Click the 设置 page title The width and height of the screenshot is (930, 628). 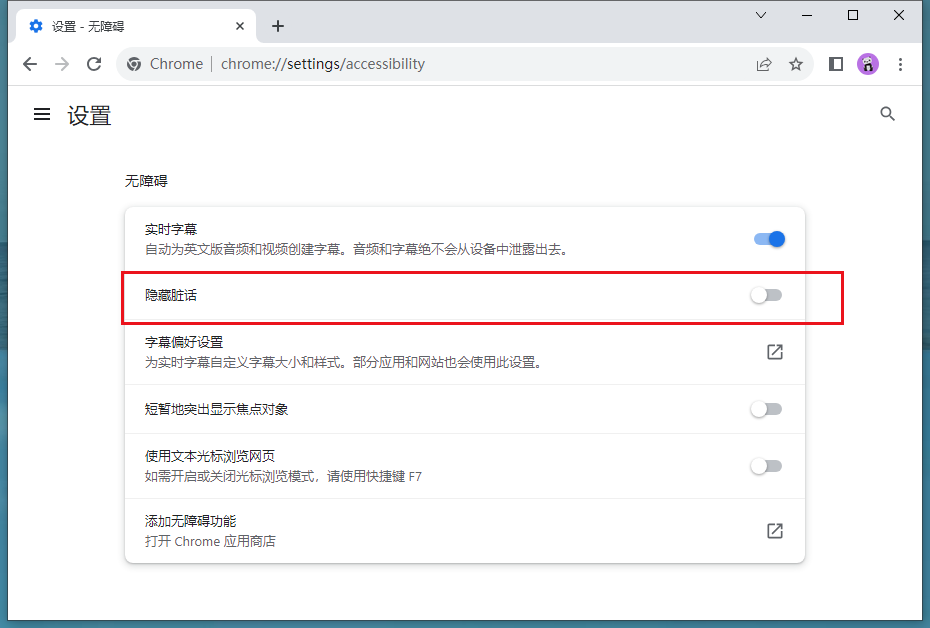coord(89,116)
